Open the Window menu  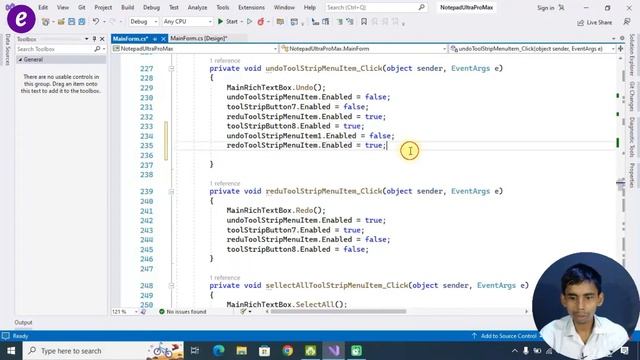click(284, 7)
